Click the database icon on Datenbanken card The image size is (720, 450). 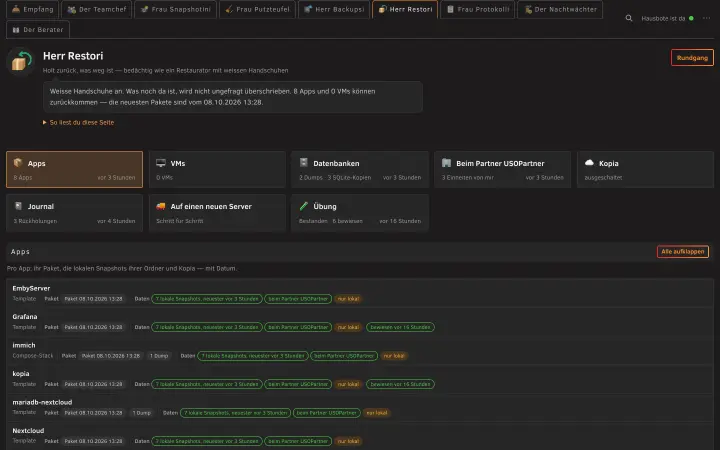[x=304, y=163]
